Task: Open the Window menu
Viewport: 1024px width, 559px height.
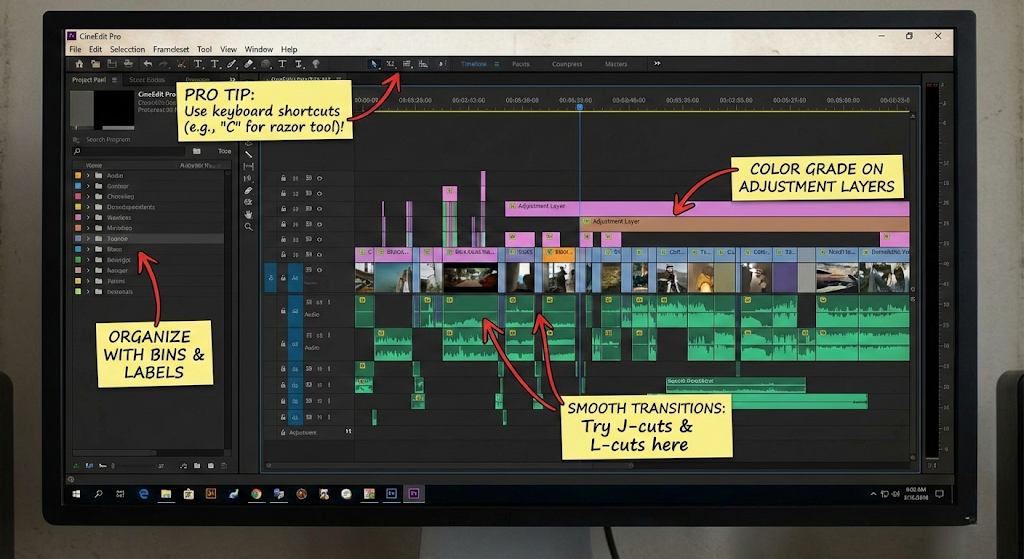Action: [258, 49]
